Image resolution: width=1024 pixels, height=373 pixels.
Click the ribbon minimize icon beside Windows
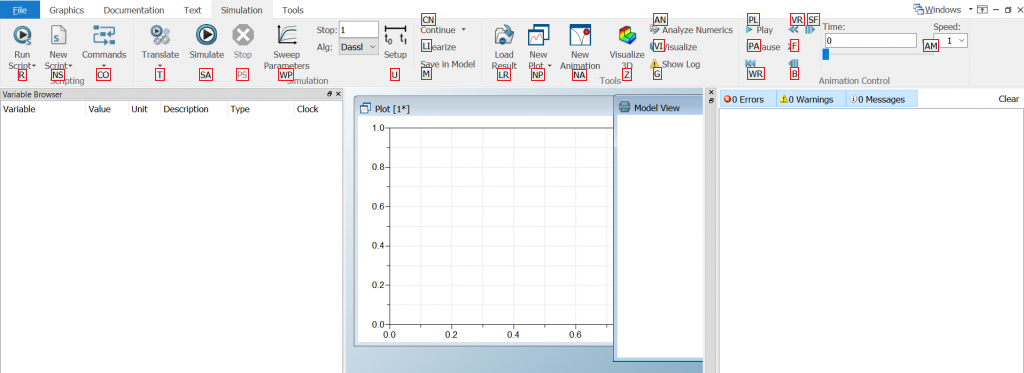pos(982,9)
